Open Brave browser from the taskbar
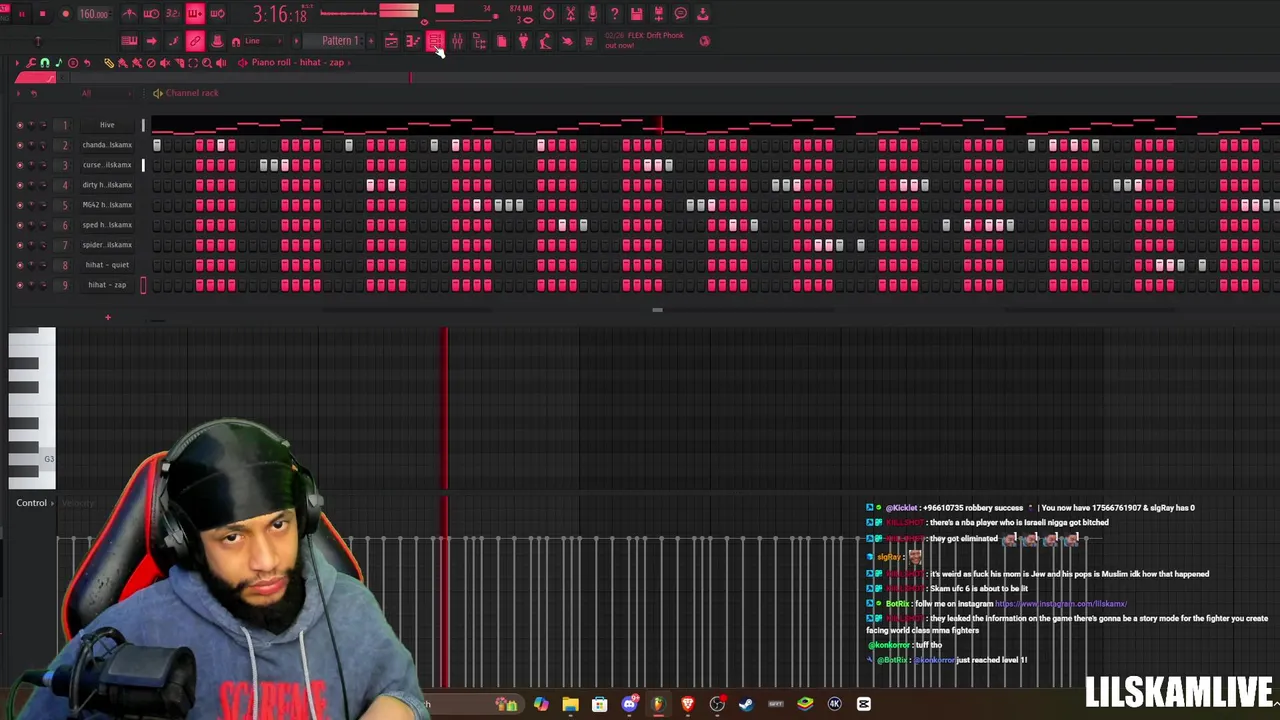The width and height of the screenshot is (1280, 720). click(x=688, y=704)
